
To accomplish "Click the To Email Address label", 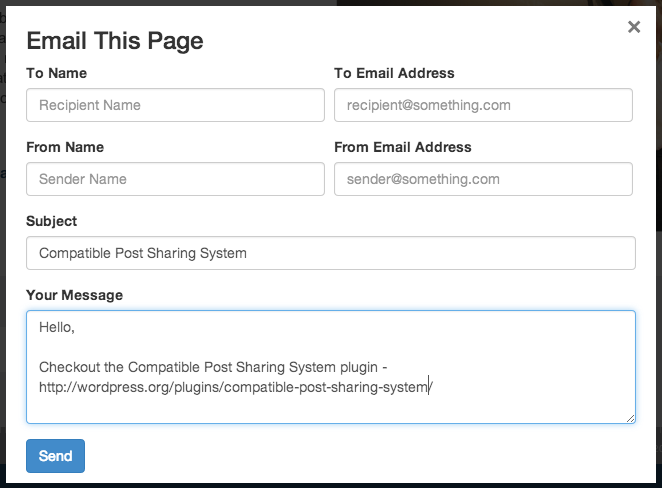I will click(394, 73).
